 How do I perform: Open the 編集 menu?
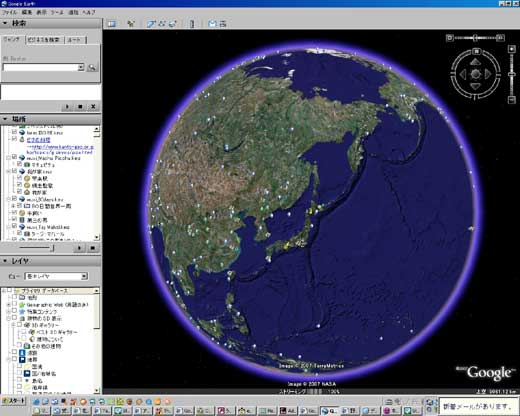click(27, 12)
